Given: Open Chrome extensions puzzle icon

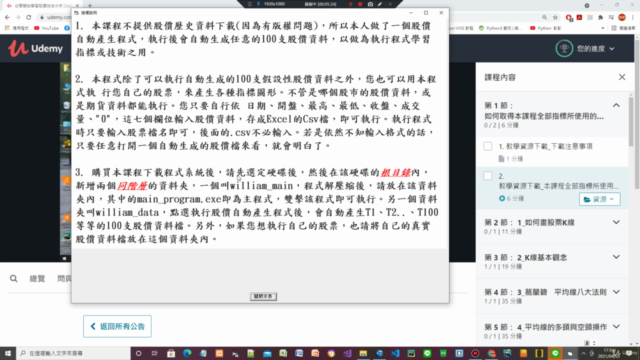Looking at the screenshot, I should (600, 17).
